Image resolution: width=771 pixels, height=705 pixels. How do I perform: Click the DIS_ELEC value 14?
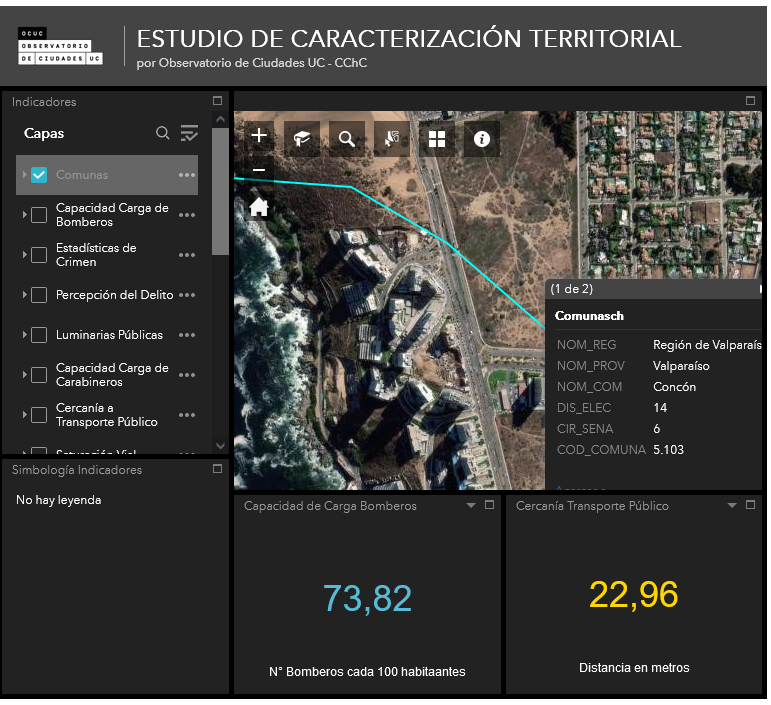(660, 408)
